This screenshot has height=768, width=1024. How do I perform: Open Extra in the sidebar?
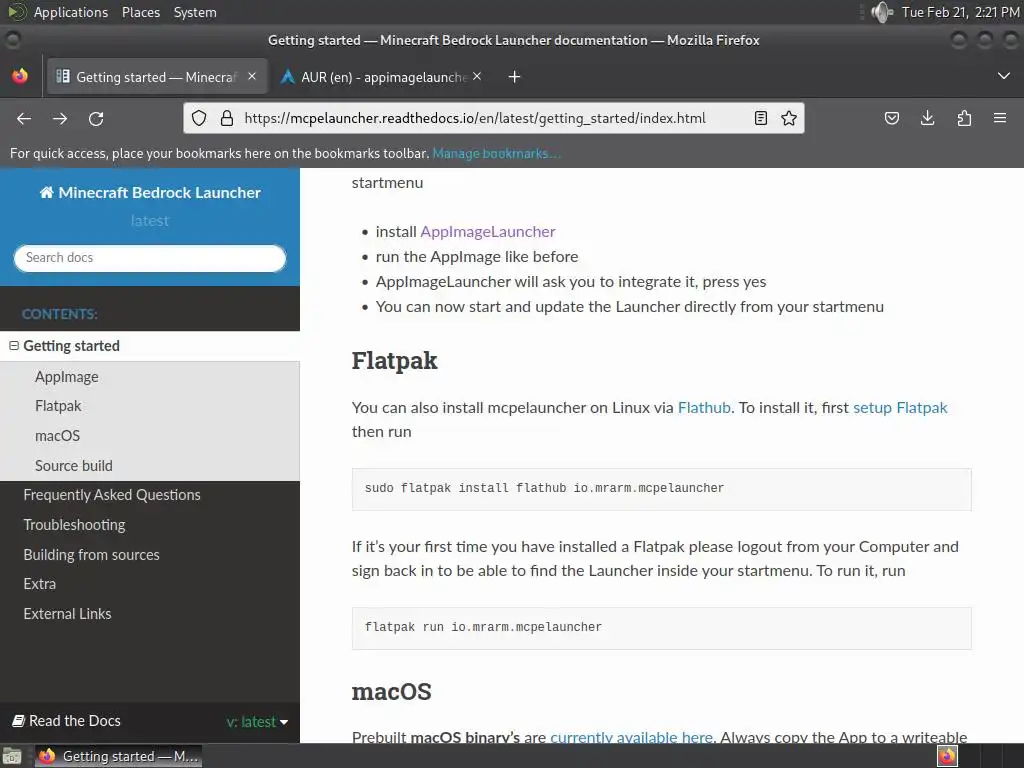40,584
